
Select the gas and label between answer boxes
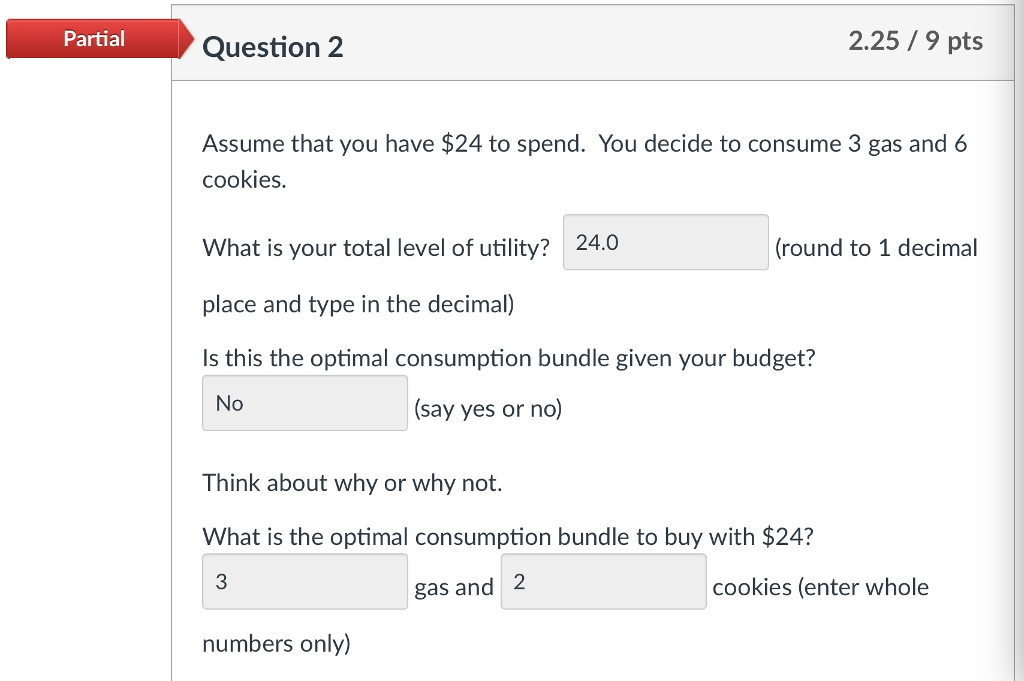454,588
